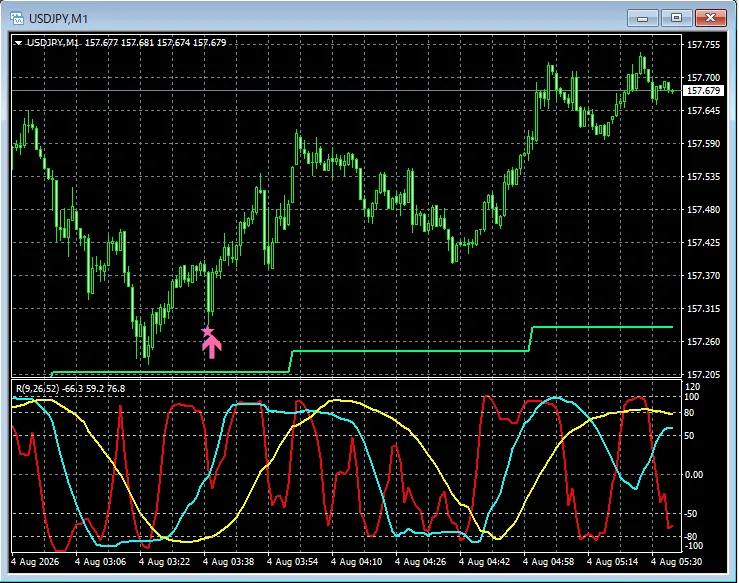Click the pink star signal marker
This screenshot has width=739, height=583.
(x=207, y=331)
